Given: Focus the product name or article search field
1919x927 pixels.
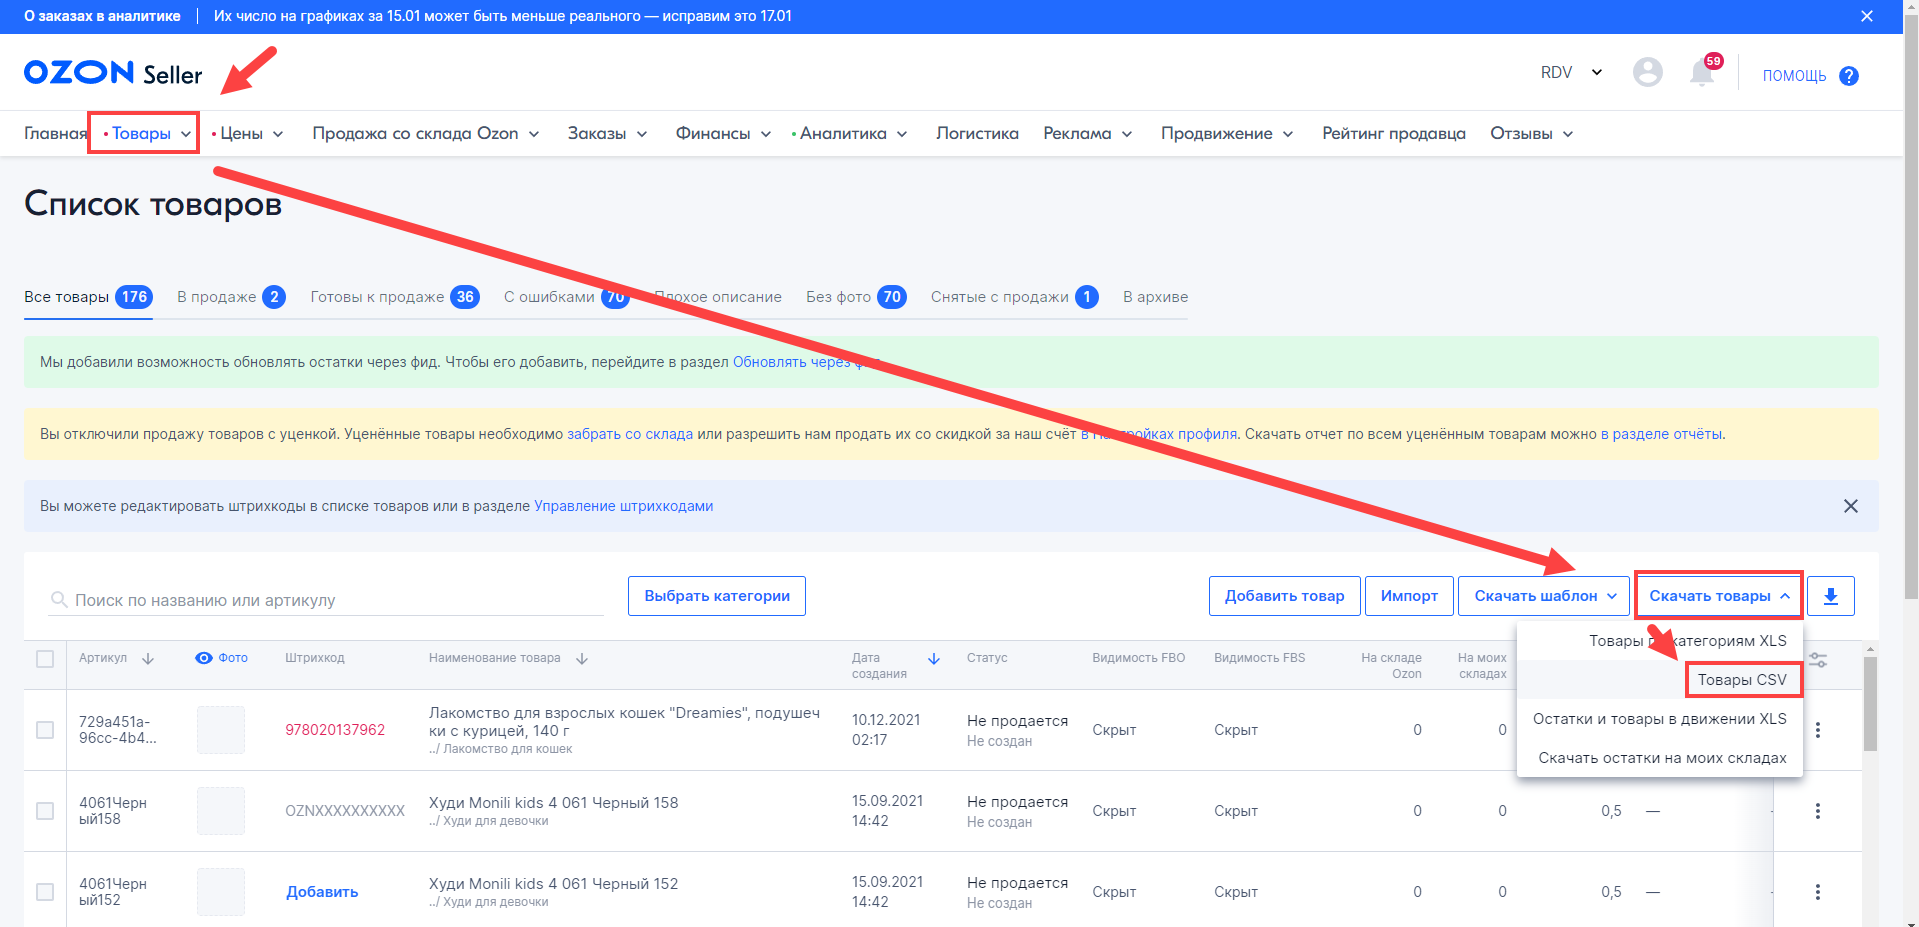Looking at the screenshot, I should (x=326, y=600).
